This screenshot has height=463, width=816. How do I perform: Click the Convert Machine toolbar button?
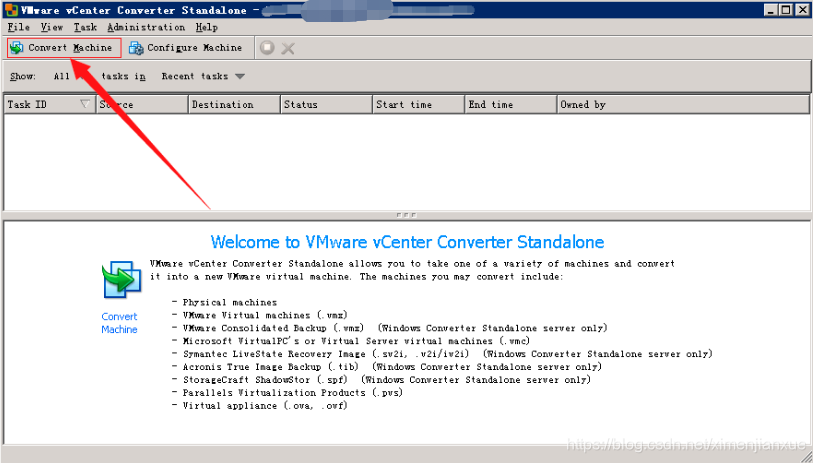[63, 48]
